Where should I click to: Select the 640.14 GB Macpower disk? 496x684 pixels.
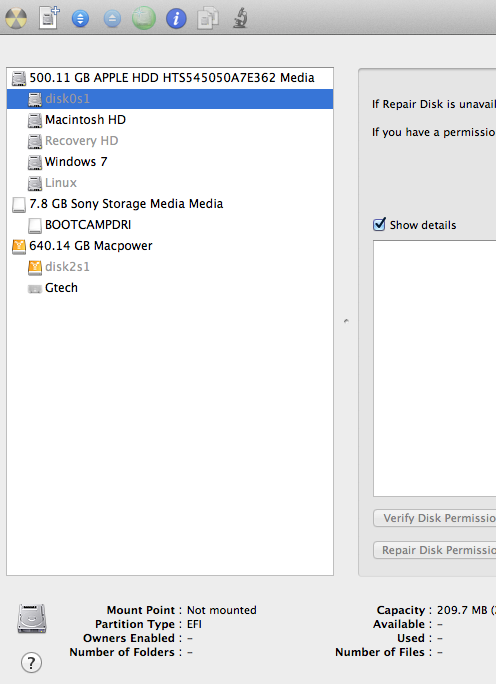pos(170,246)
